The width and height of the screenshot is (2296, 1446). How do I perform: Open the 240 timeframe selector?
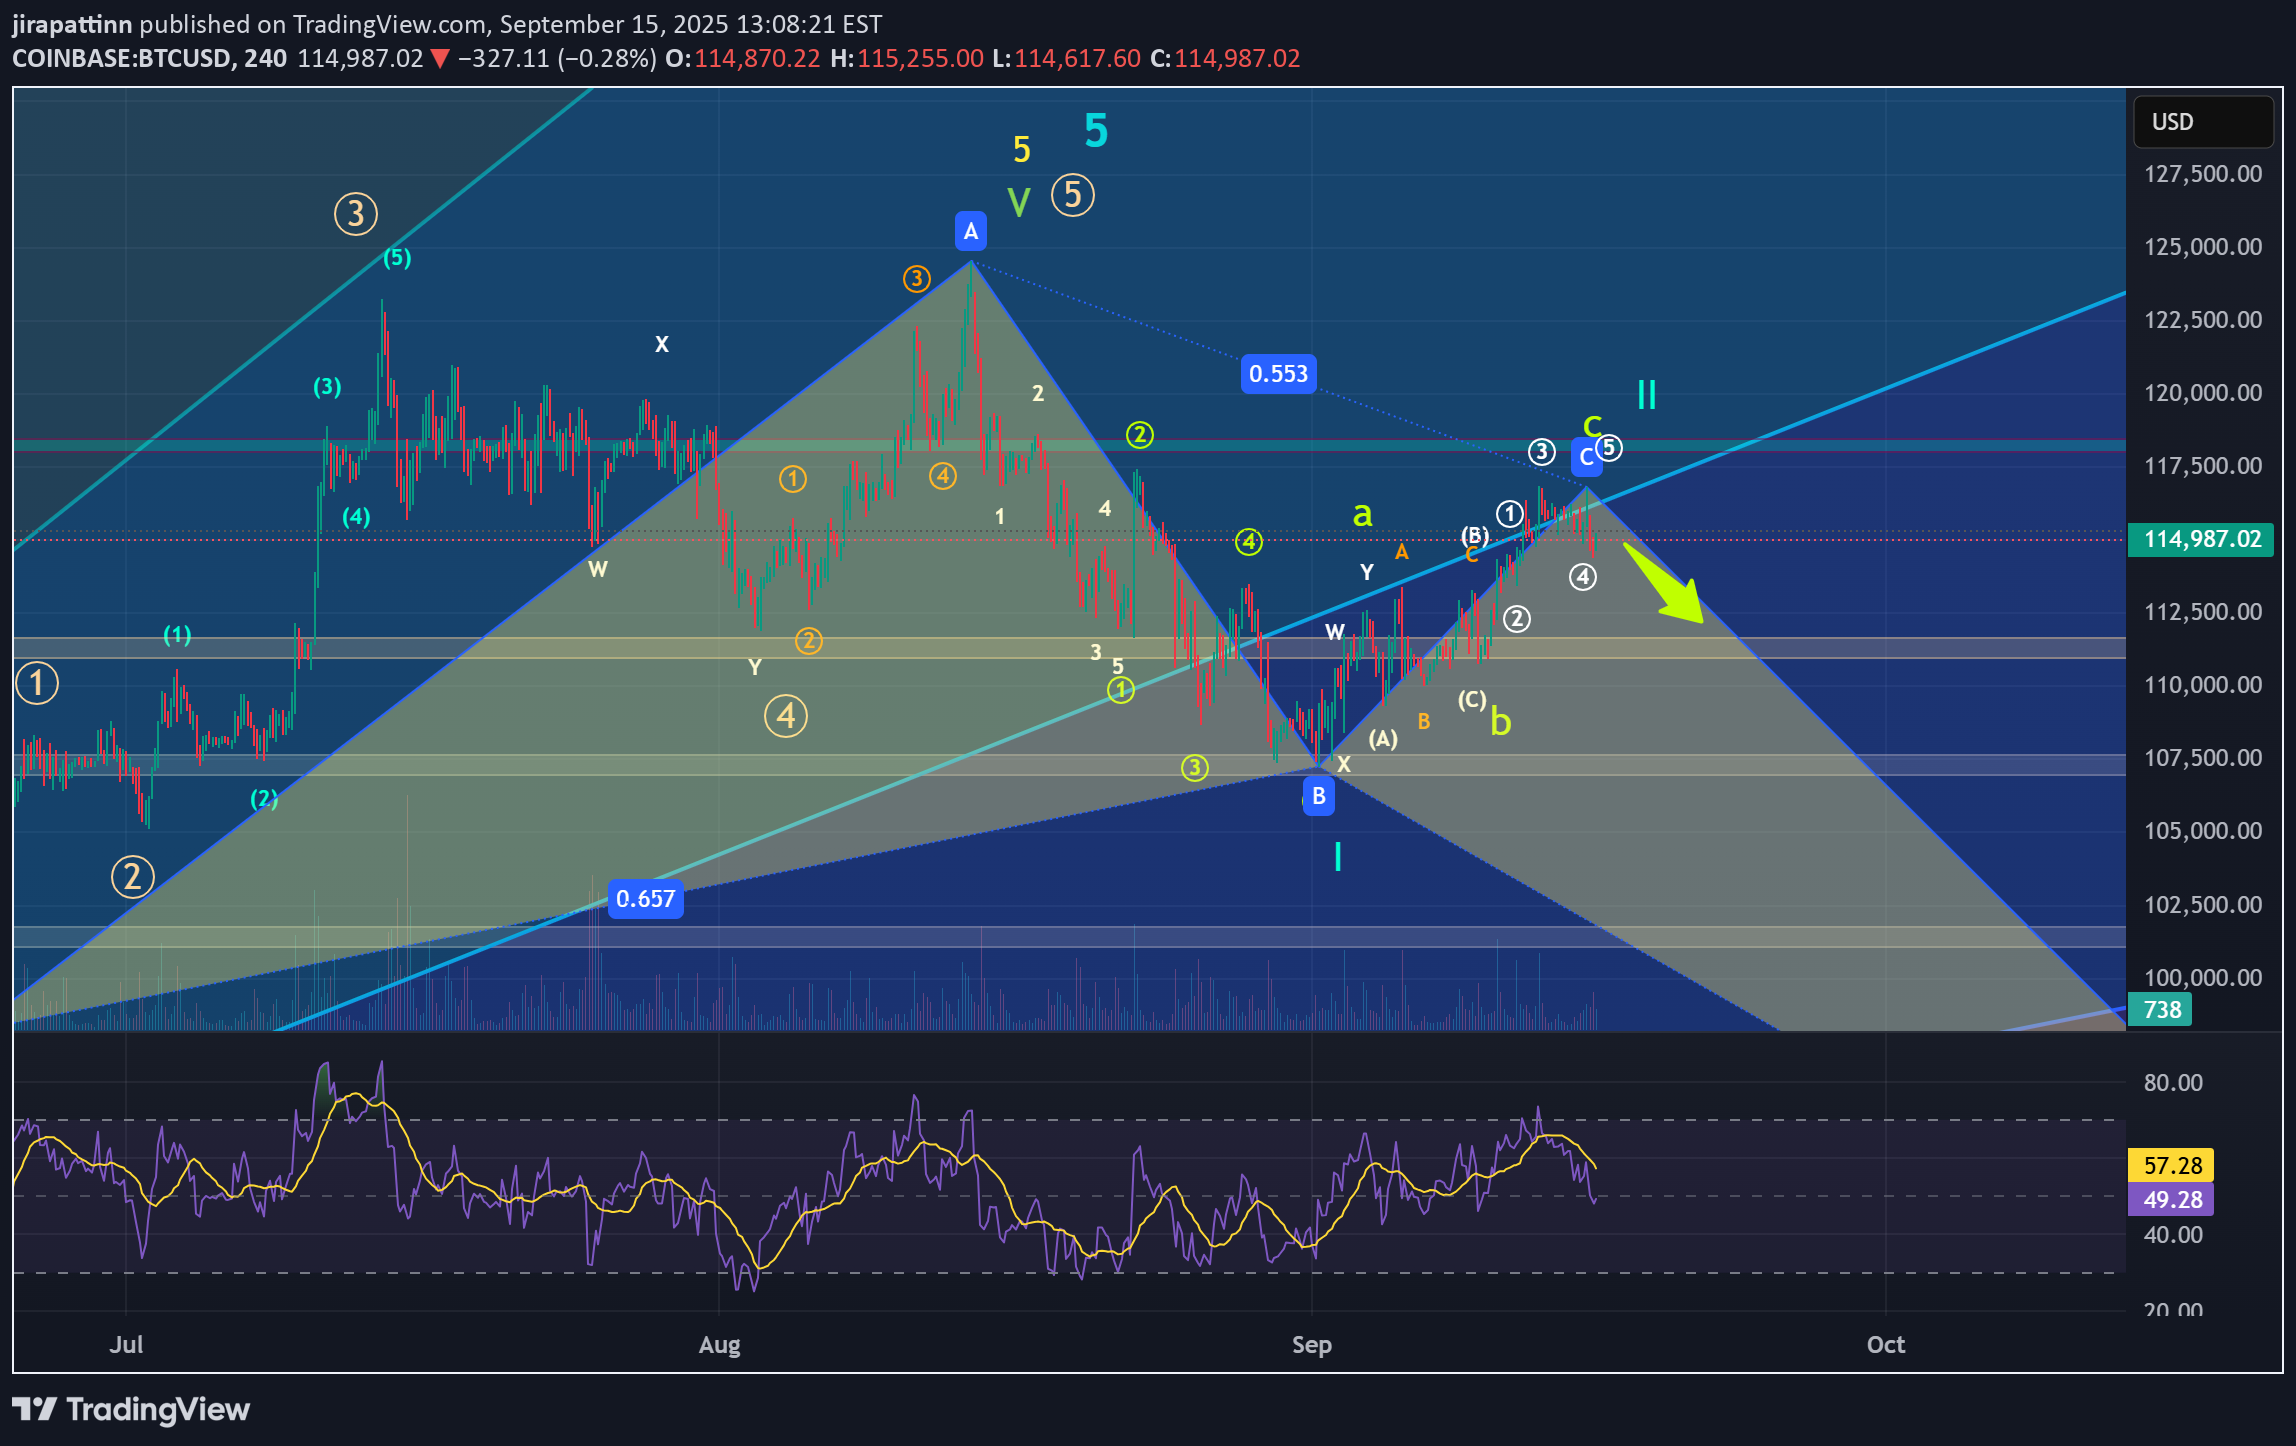[264, 59]
